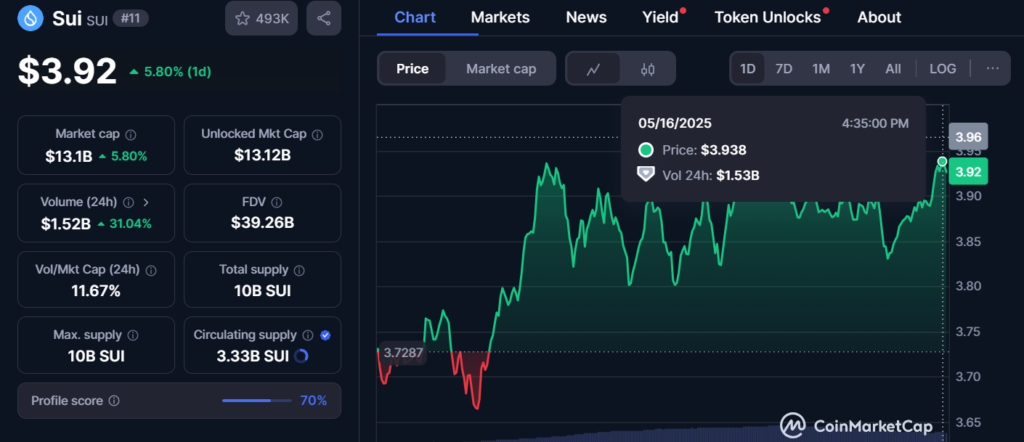
Task: Click the verified checkmark badge on Circulating supply
Action: pyautogui.click(x=326, y=335)
